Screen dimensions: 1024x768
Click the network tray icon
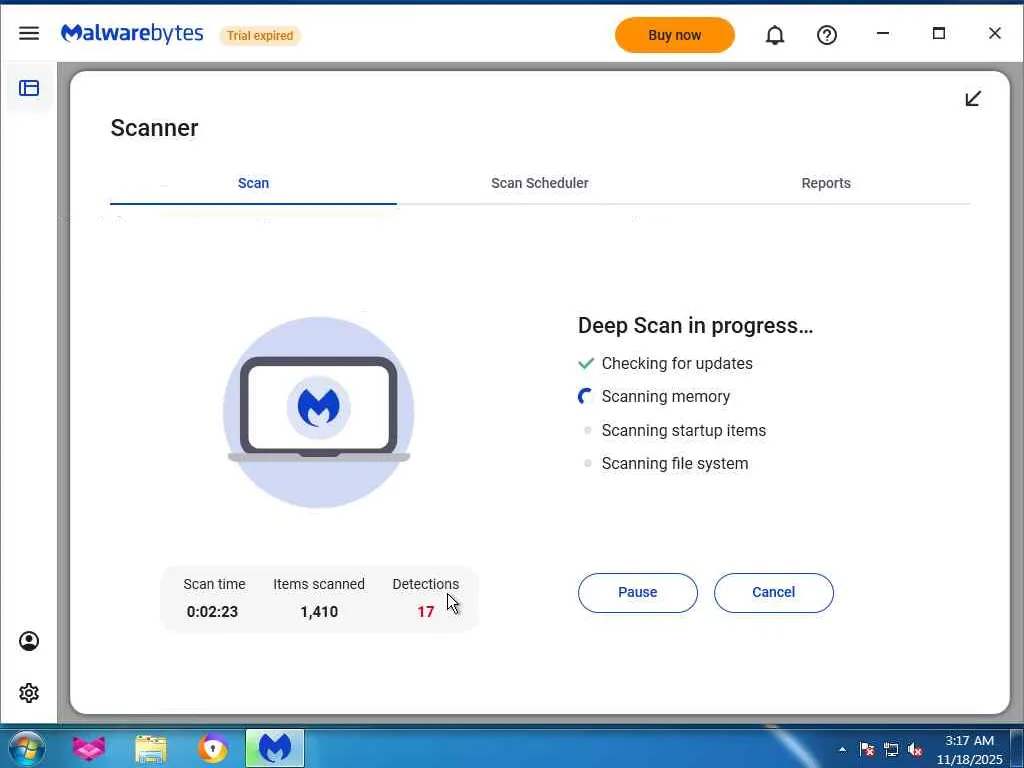tap(891, 749)
